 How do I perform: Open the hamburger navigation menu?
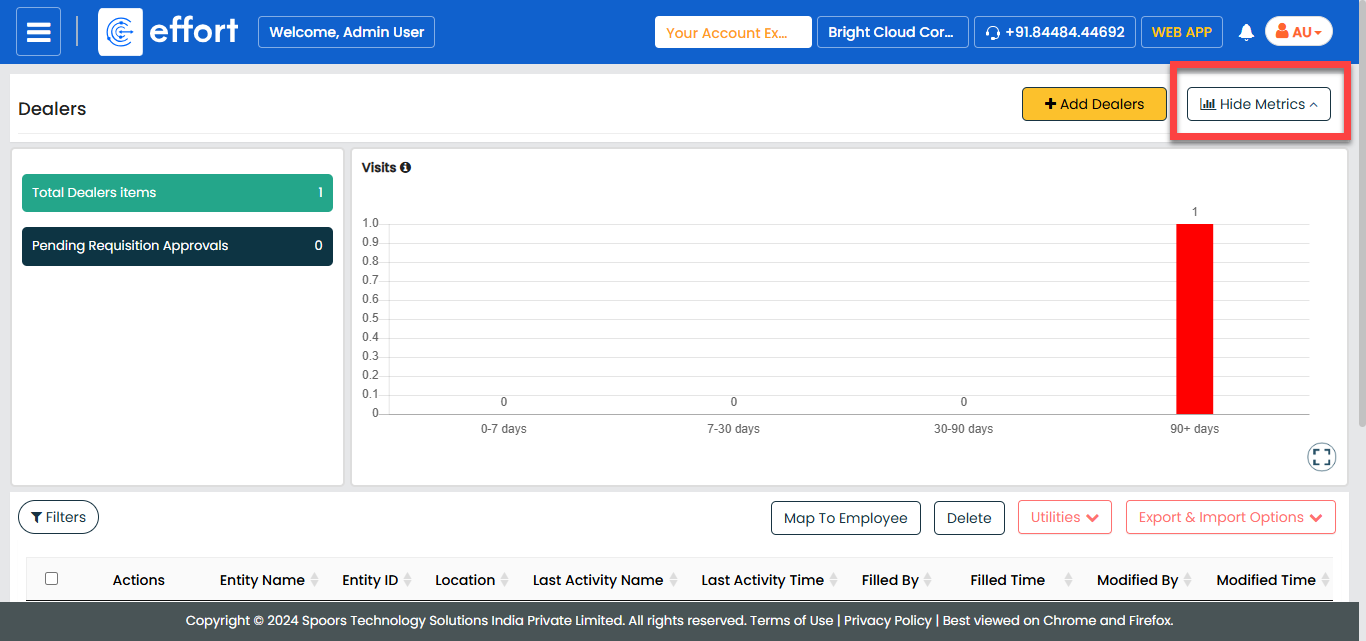(38, 32)
